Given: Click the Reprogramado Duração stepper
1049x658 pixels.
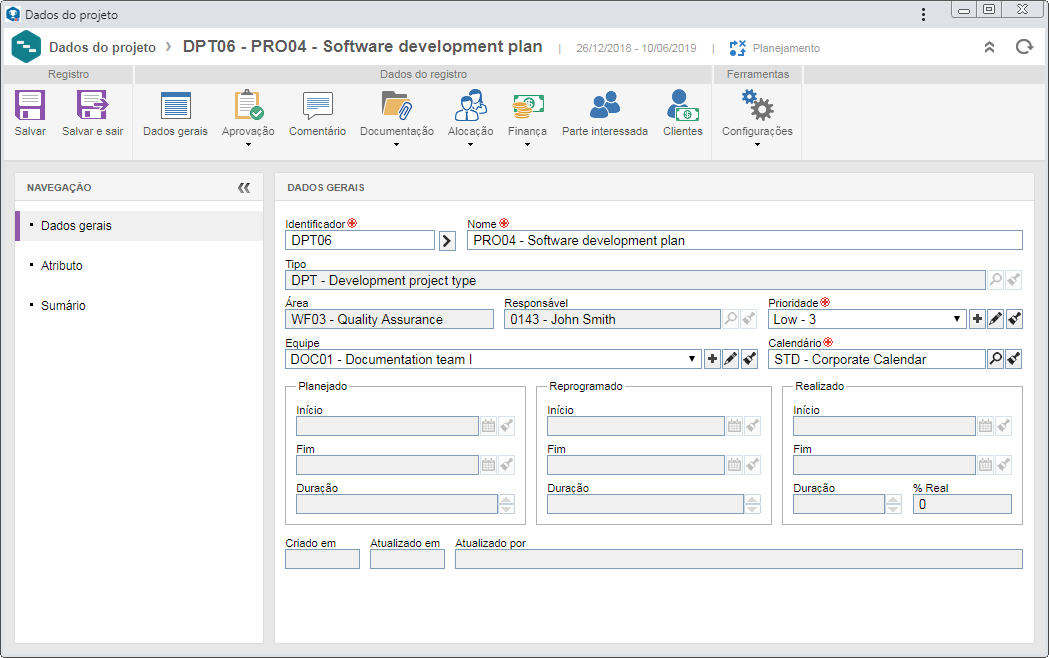Looking at the screenshot, I should pyautogui.click(x=753, y=504).
